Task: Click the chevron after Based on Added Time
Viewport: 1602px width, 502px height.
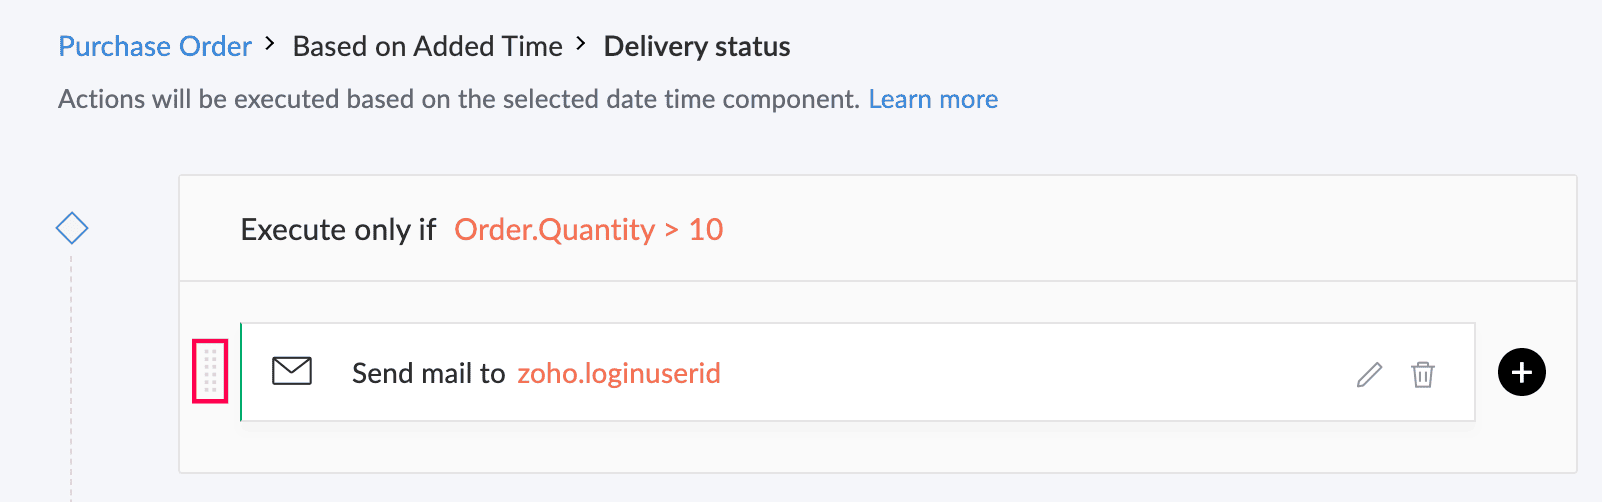Action: (581, 44)
